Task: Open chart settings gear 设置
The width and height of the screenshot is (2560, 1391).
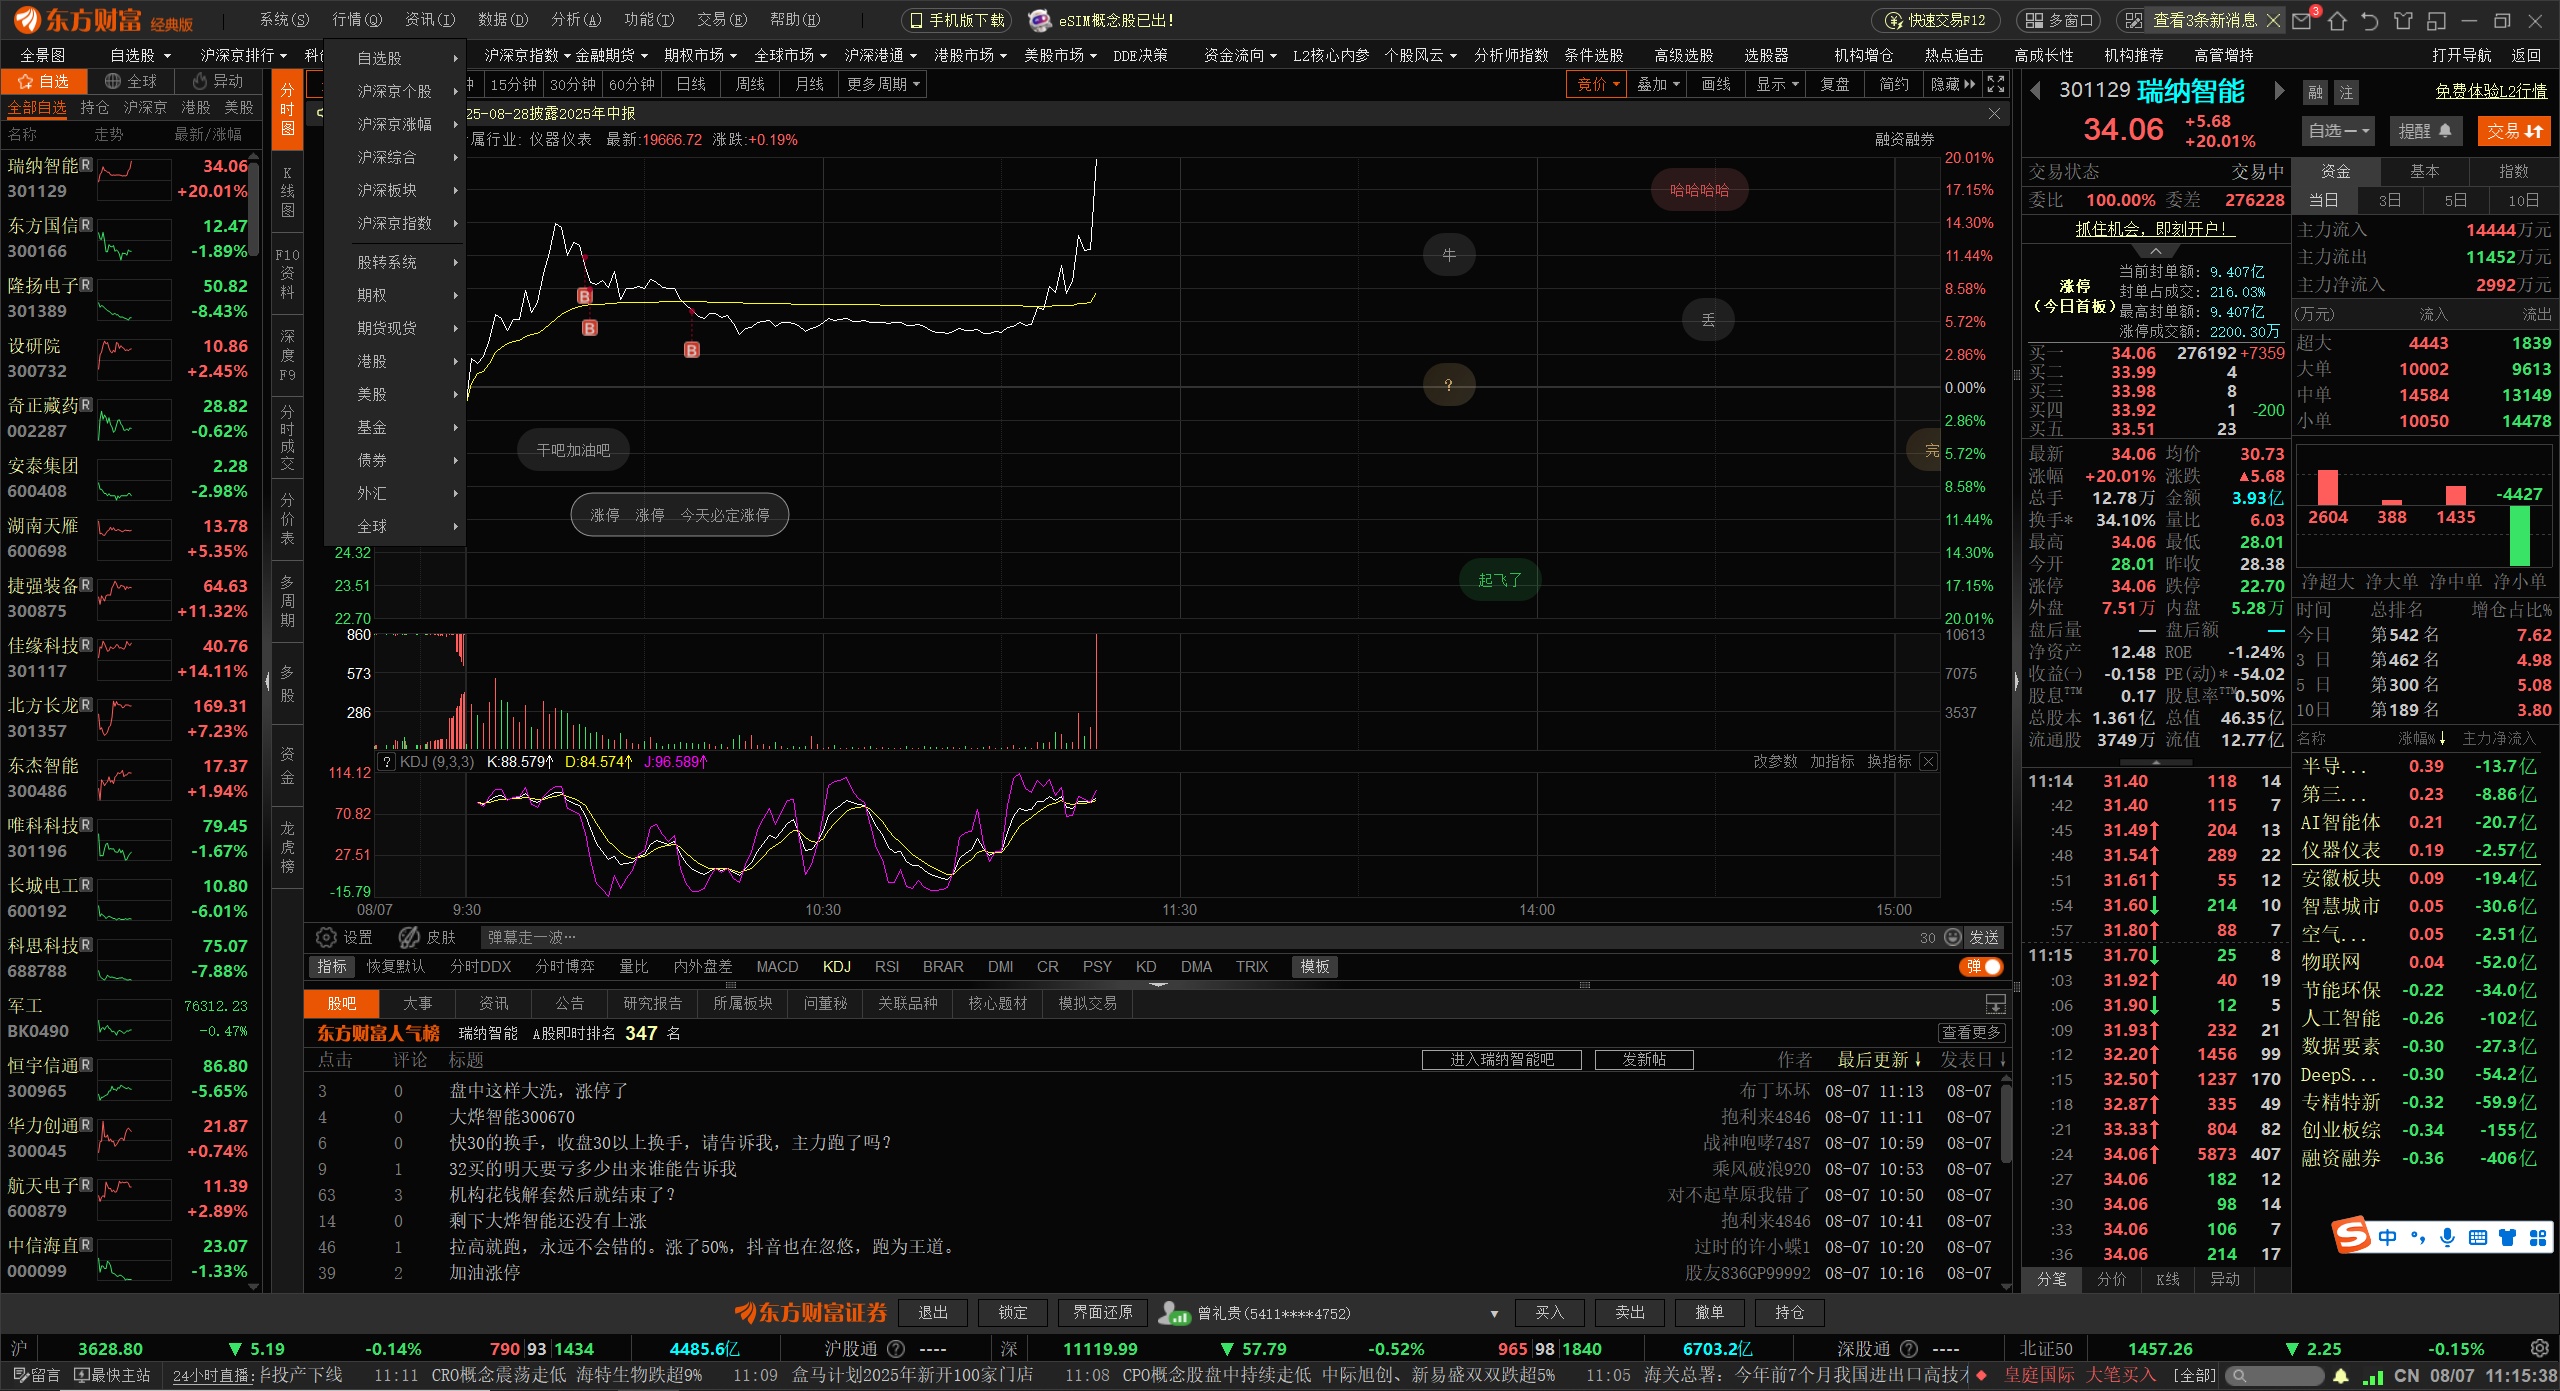Action: (344, 937)
